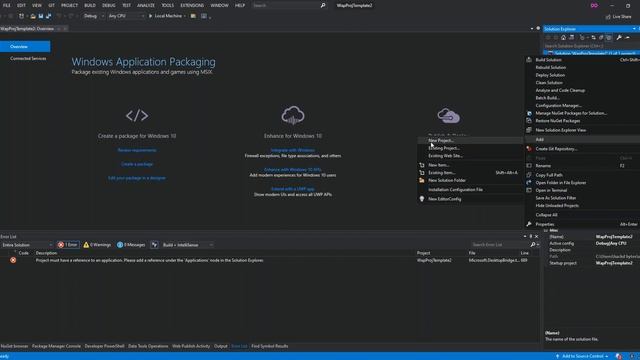
Task: Toggle 0 Messages filter in Error List
Action: click(x=131, y=245)
